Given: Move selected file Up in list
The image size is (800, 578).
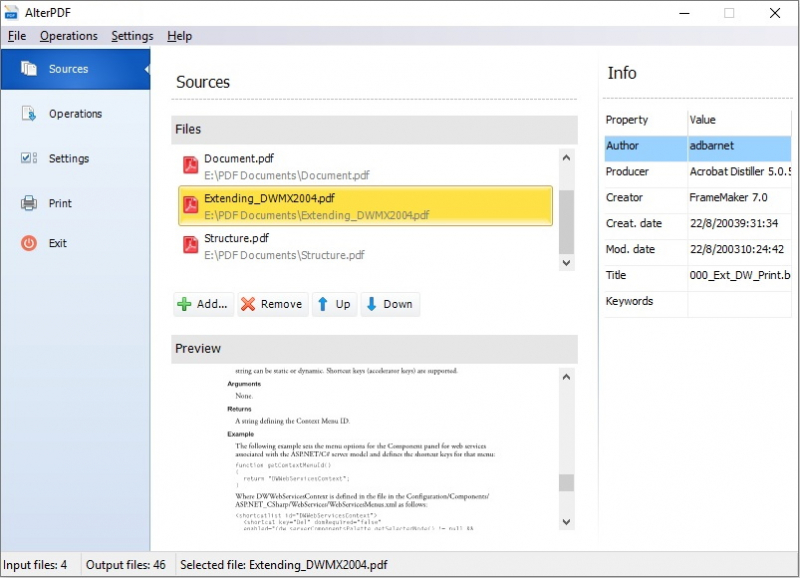Looking at the screenshot, I should click(333, 304).
